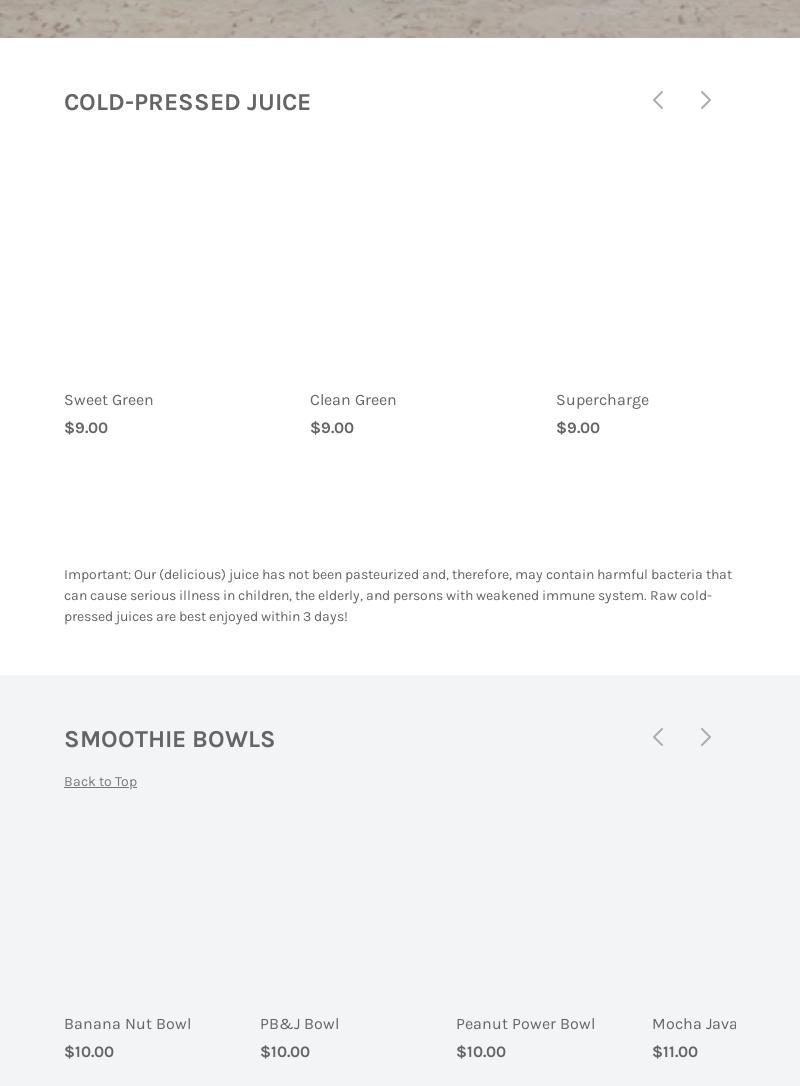
Task: Open the Mocha Java bowl item
Action: coord(694,1024)
